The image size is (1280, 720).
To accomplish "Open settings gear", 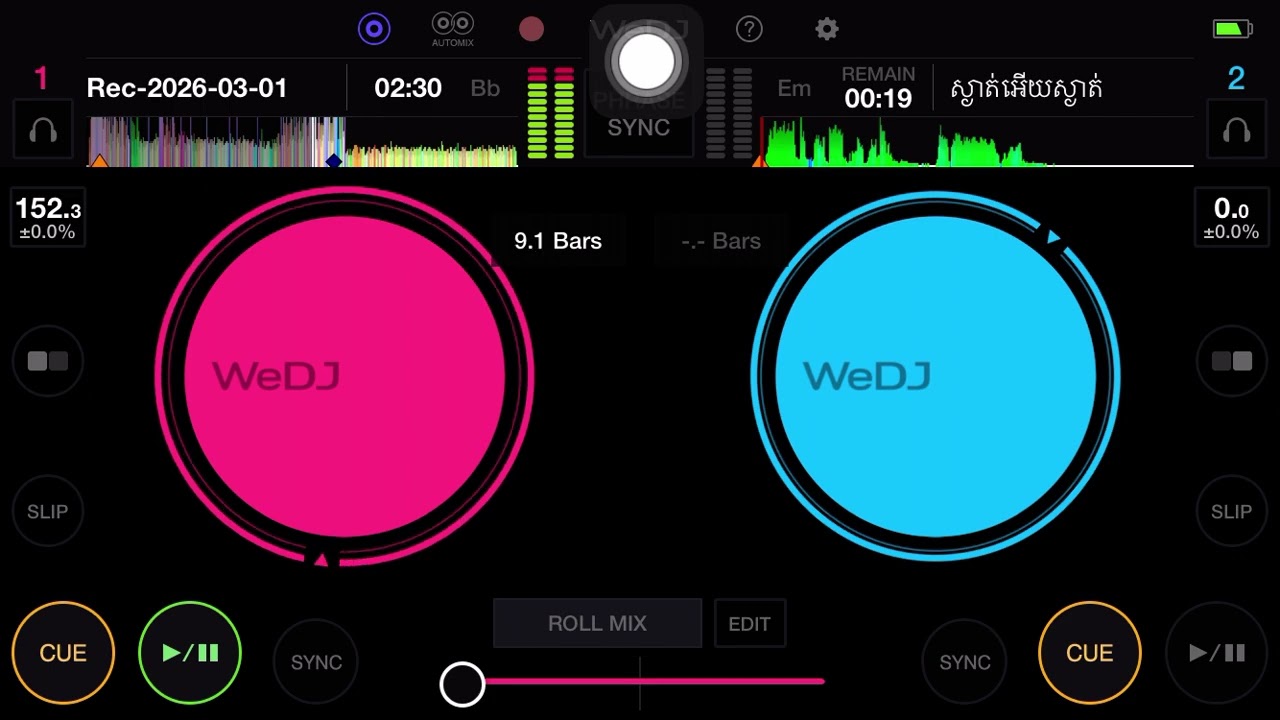I will click(x=826, y=29).
